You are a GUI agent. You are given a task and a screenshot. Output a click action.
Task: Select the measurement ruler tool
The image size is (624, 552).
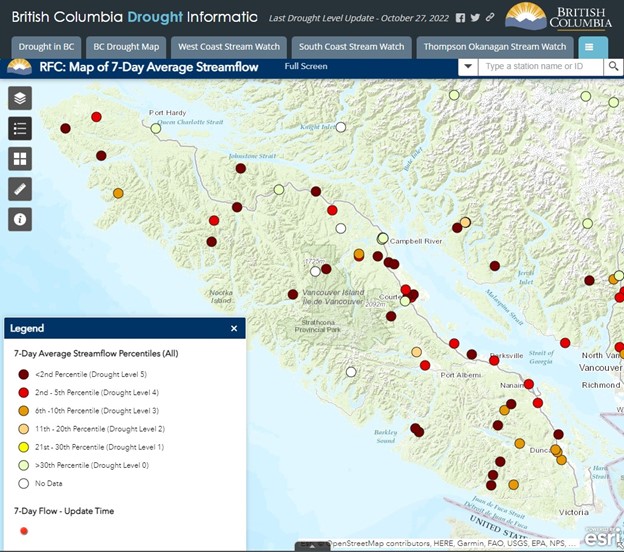[21, 188]
